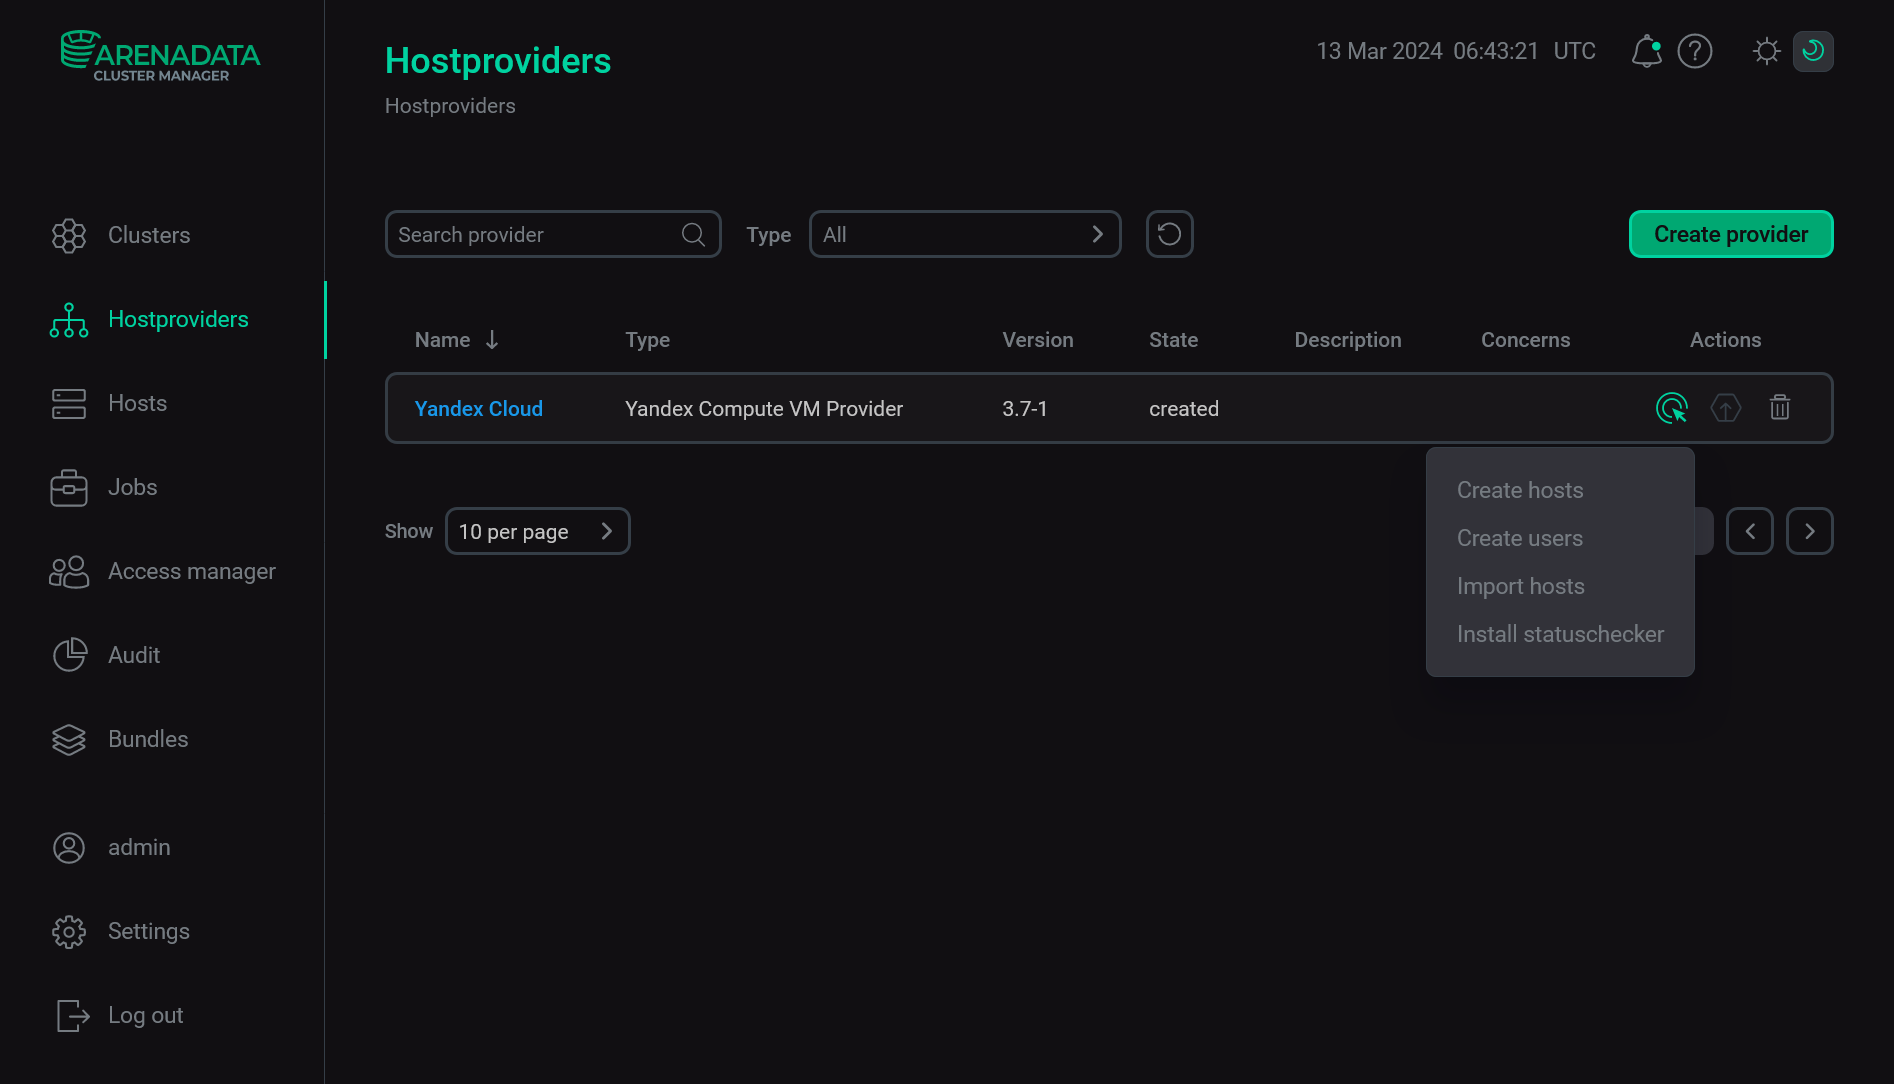This screenshot has height=1084, width=1894.
Task: Click the help question mark icon
Action: (1695, 51)
